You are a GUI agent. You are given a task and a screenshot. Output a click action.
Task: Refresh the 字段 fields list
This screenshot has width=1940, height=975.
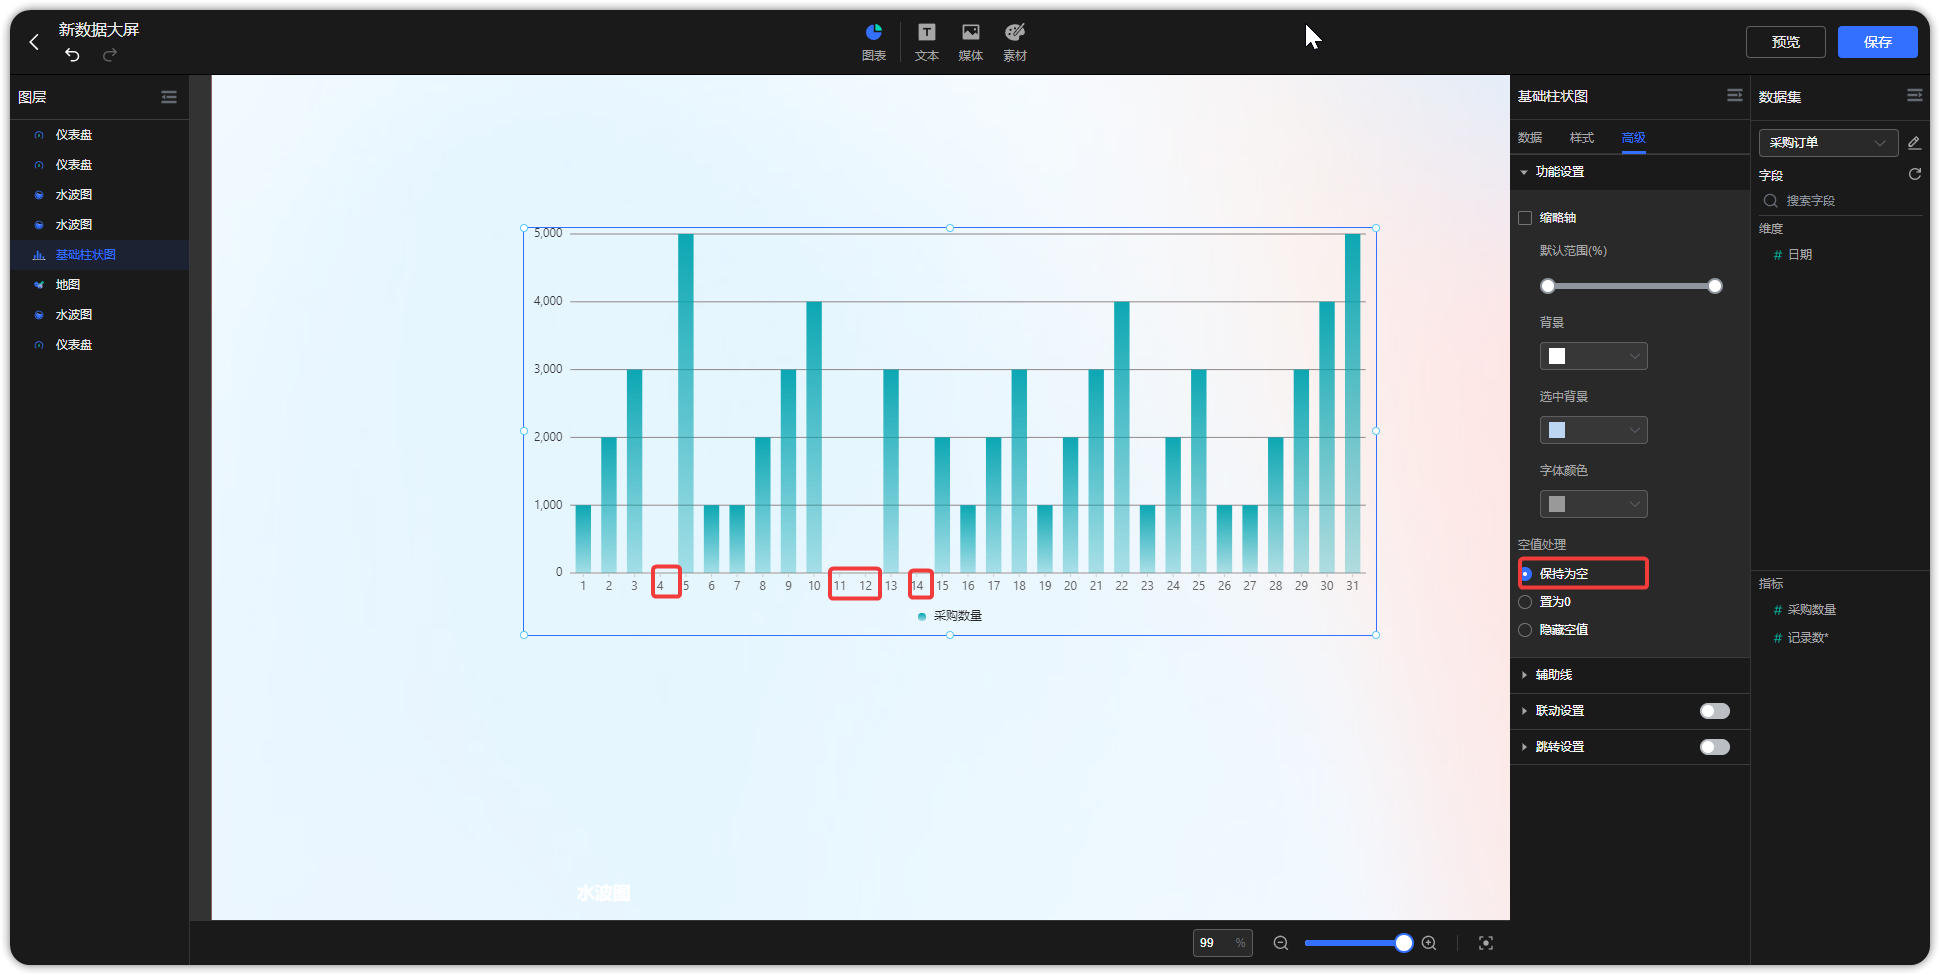[x=1915, y=174]
